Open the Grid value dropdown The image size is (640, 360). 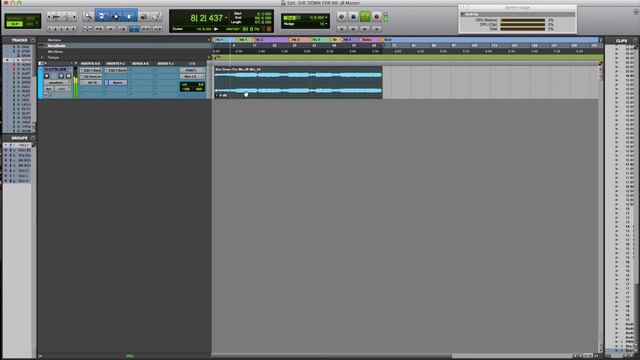(325, 18)
